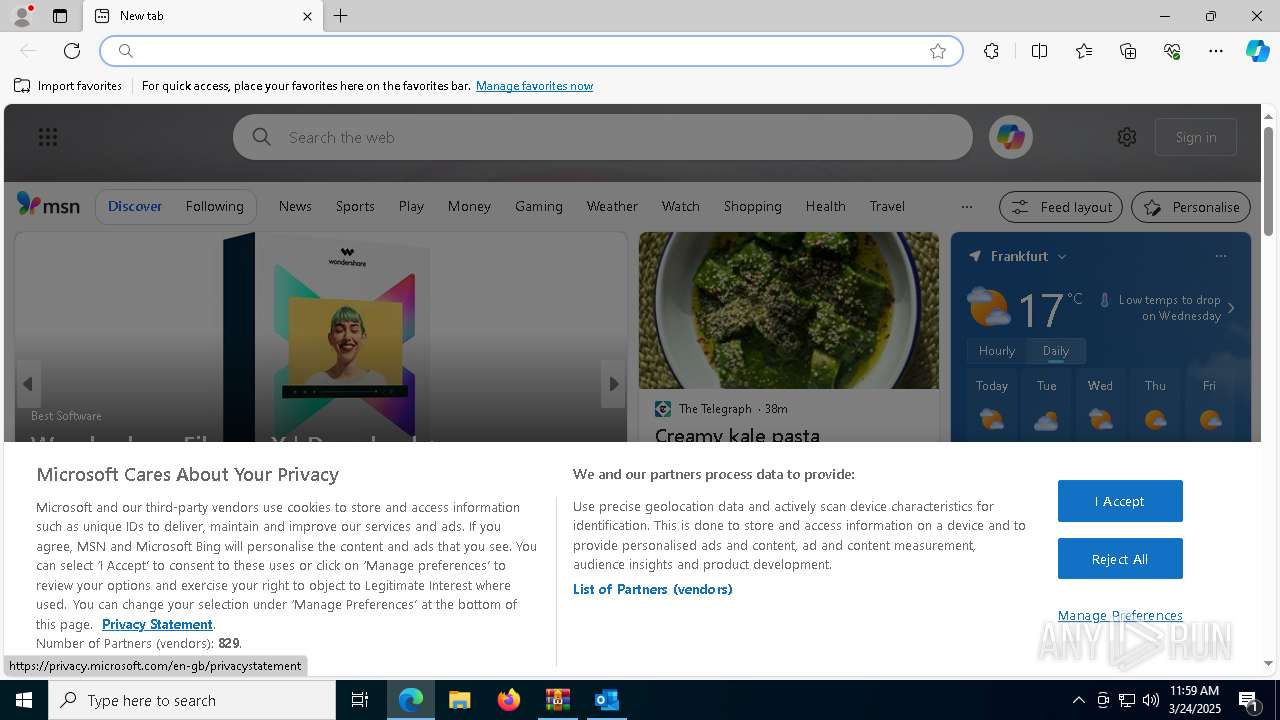Open the Watch category
Viewport: 1280px width, 720px height.
pos(681,206)
